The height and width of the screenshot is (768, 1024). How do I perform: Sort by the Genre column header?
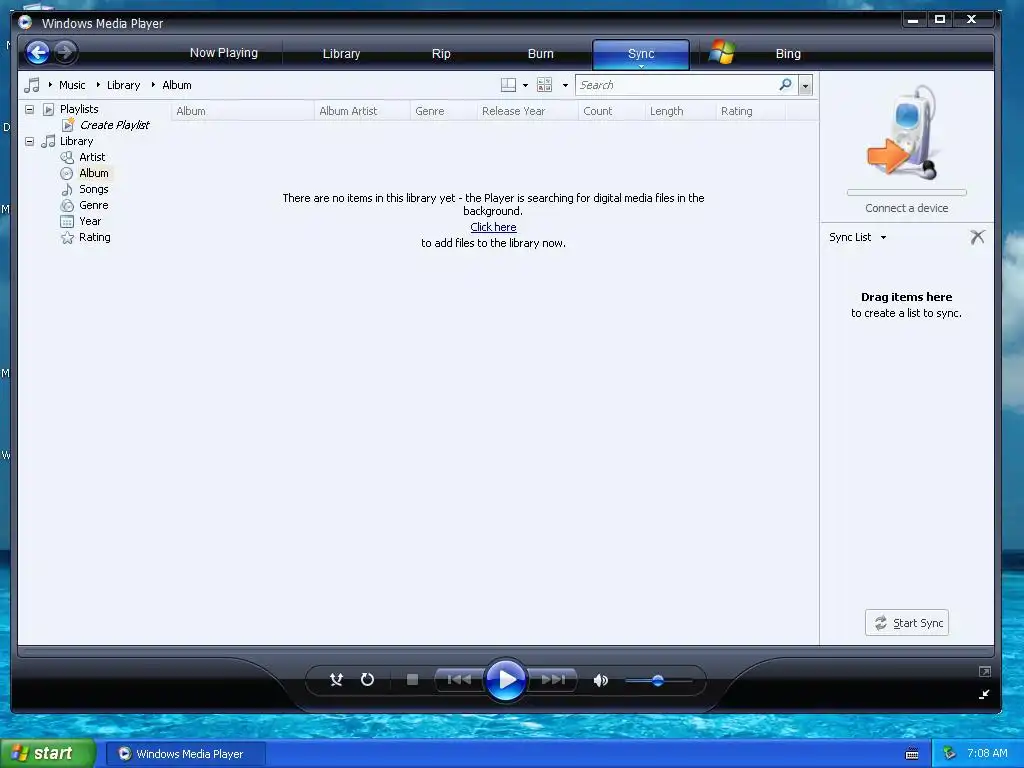click(443, 111)
